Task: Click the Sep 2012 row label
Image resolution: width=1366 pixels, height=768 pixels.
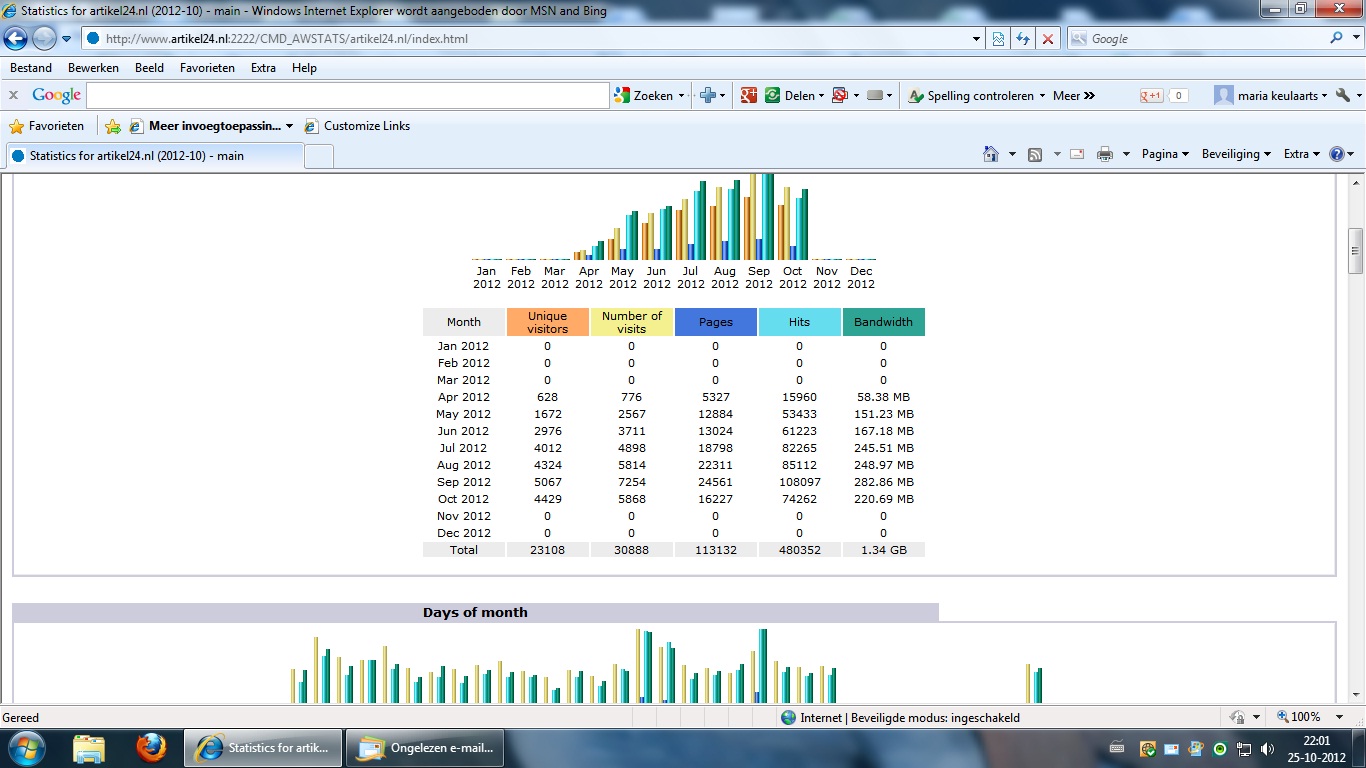Action: coord(464,482)
